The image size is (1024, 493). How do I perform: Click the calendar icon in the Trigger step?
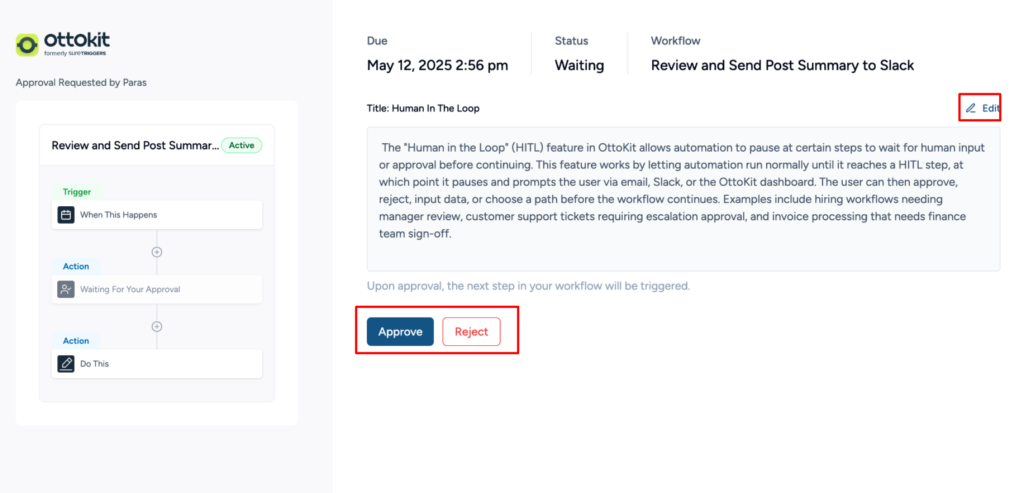(66, 214)
